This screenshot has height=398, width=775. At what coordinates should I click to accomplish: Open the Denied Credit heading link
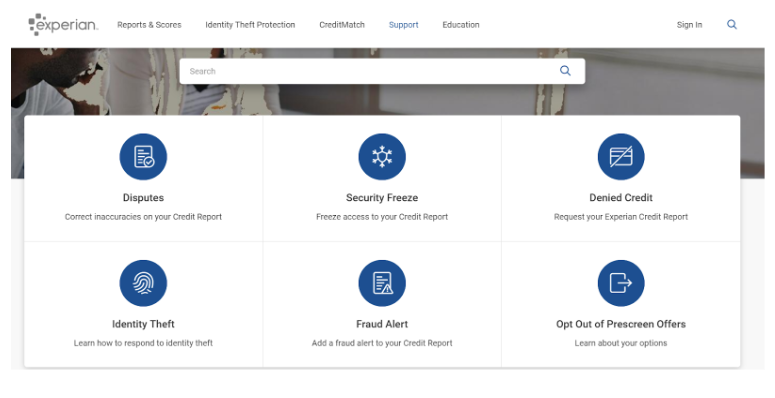[x=621, y=198]
